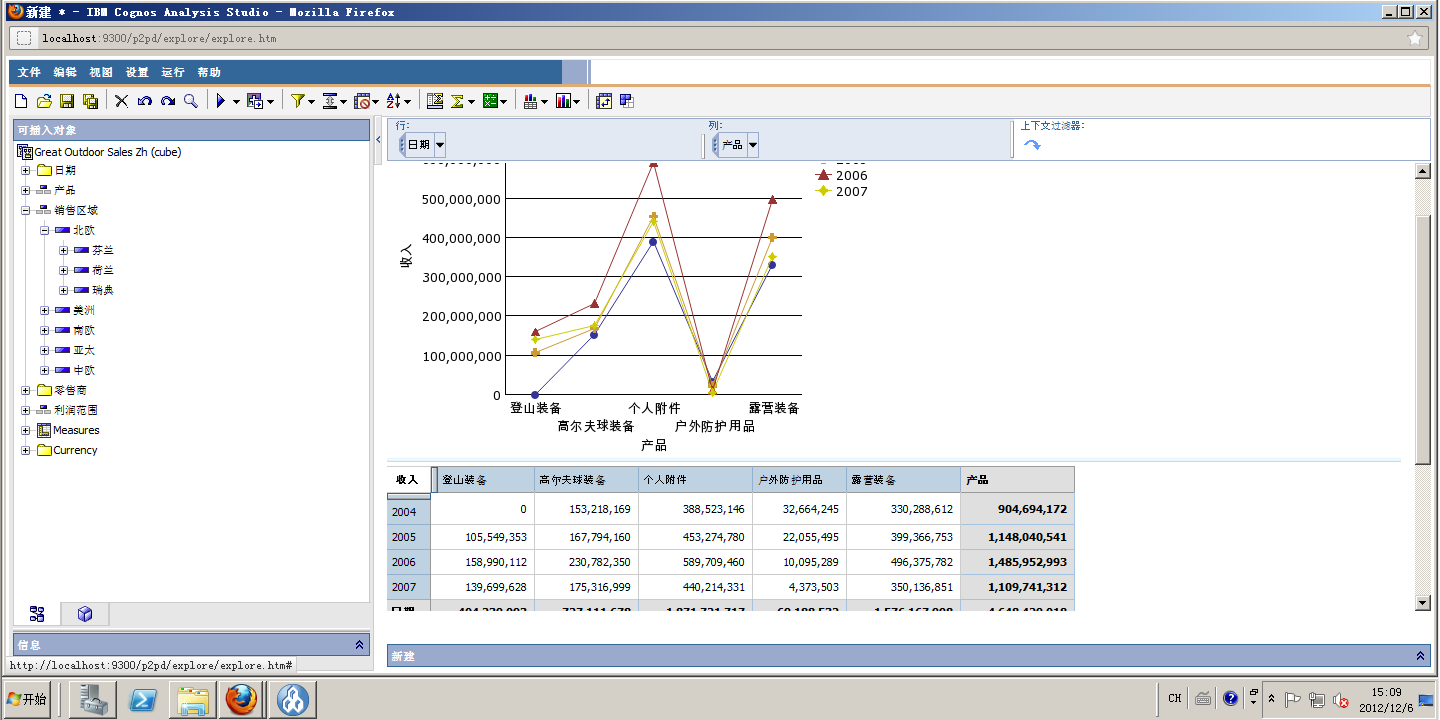Click the Subtotals toolbar icon

435,101
